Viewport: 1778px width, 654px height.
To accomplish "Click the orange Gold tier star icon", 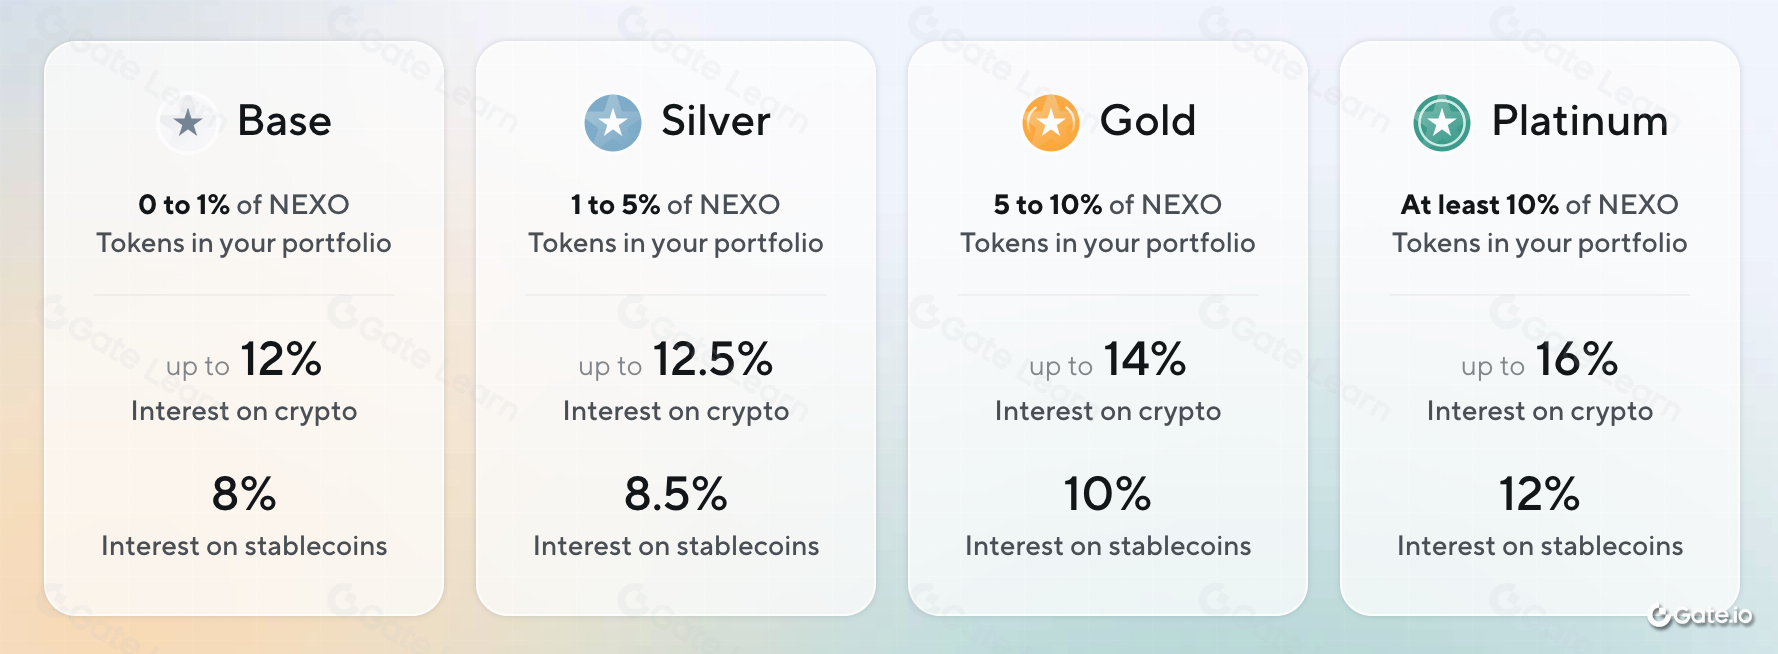I will (1051, 123).
